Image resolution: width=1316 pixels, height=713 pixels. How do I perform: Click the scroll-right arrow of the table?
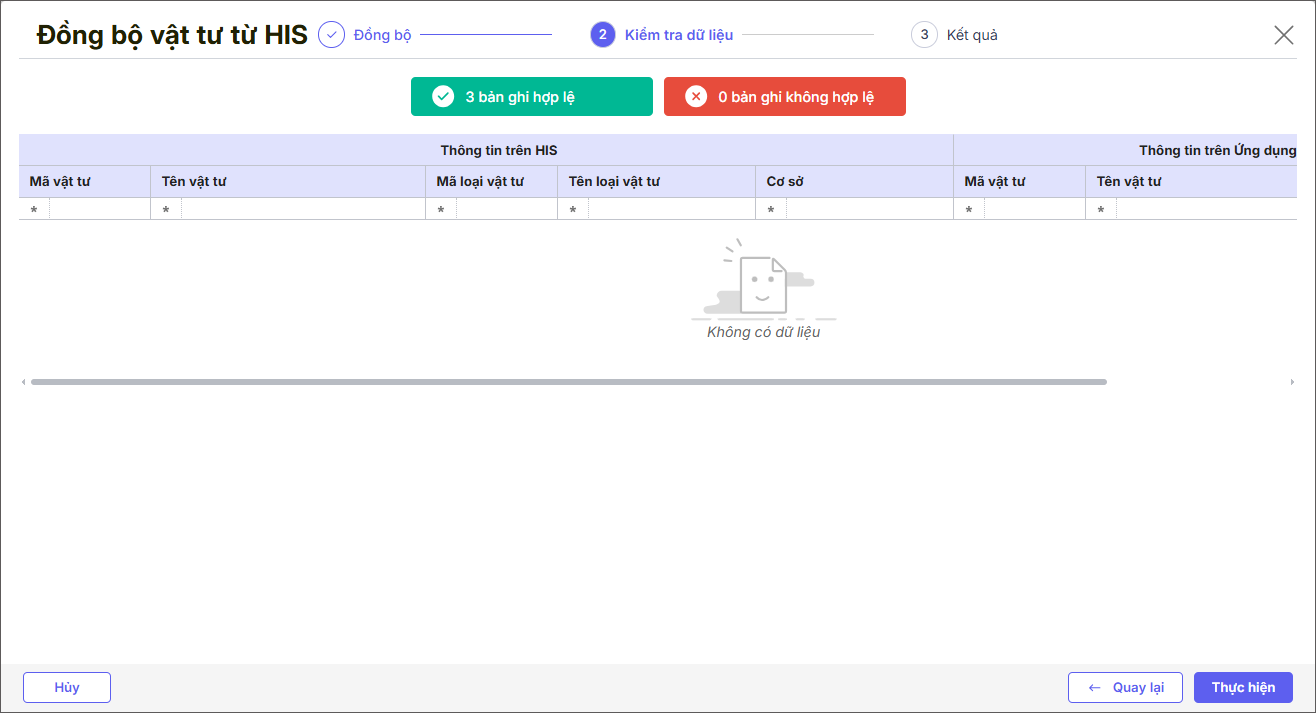tap(1292, 382)
